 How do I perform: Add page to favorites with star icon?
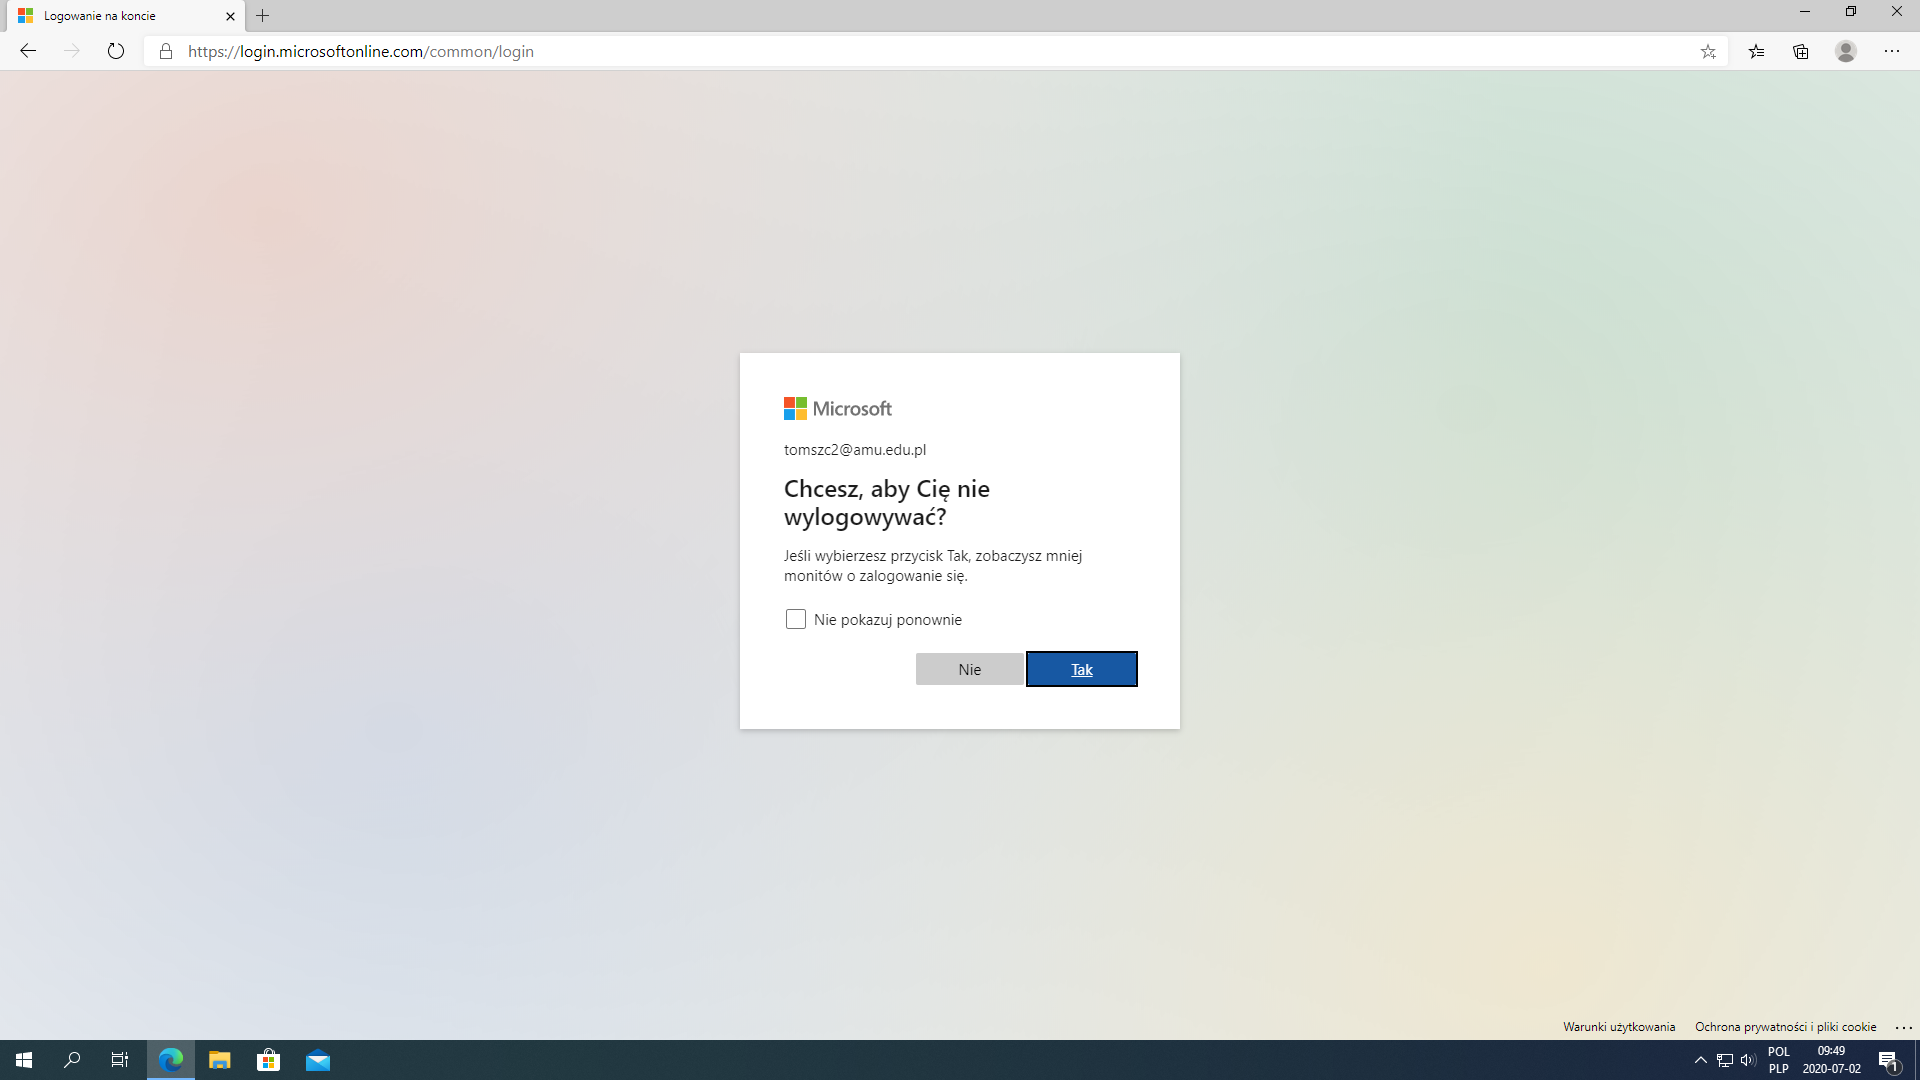point(1708,51)
